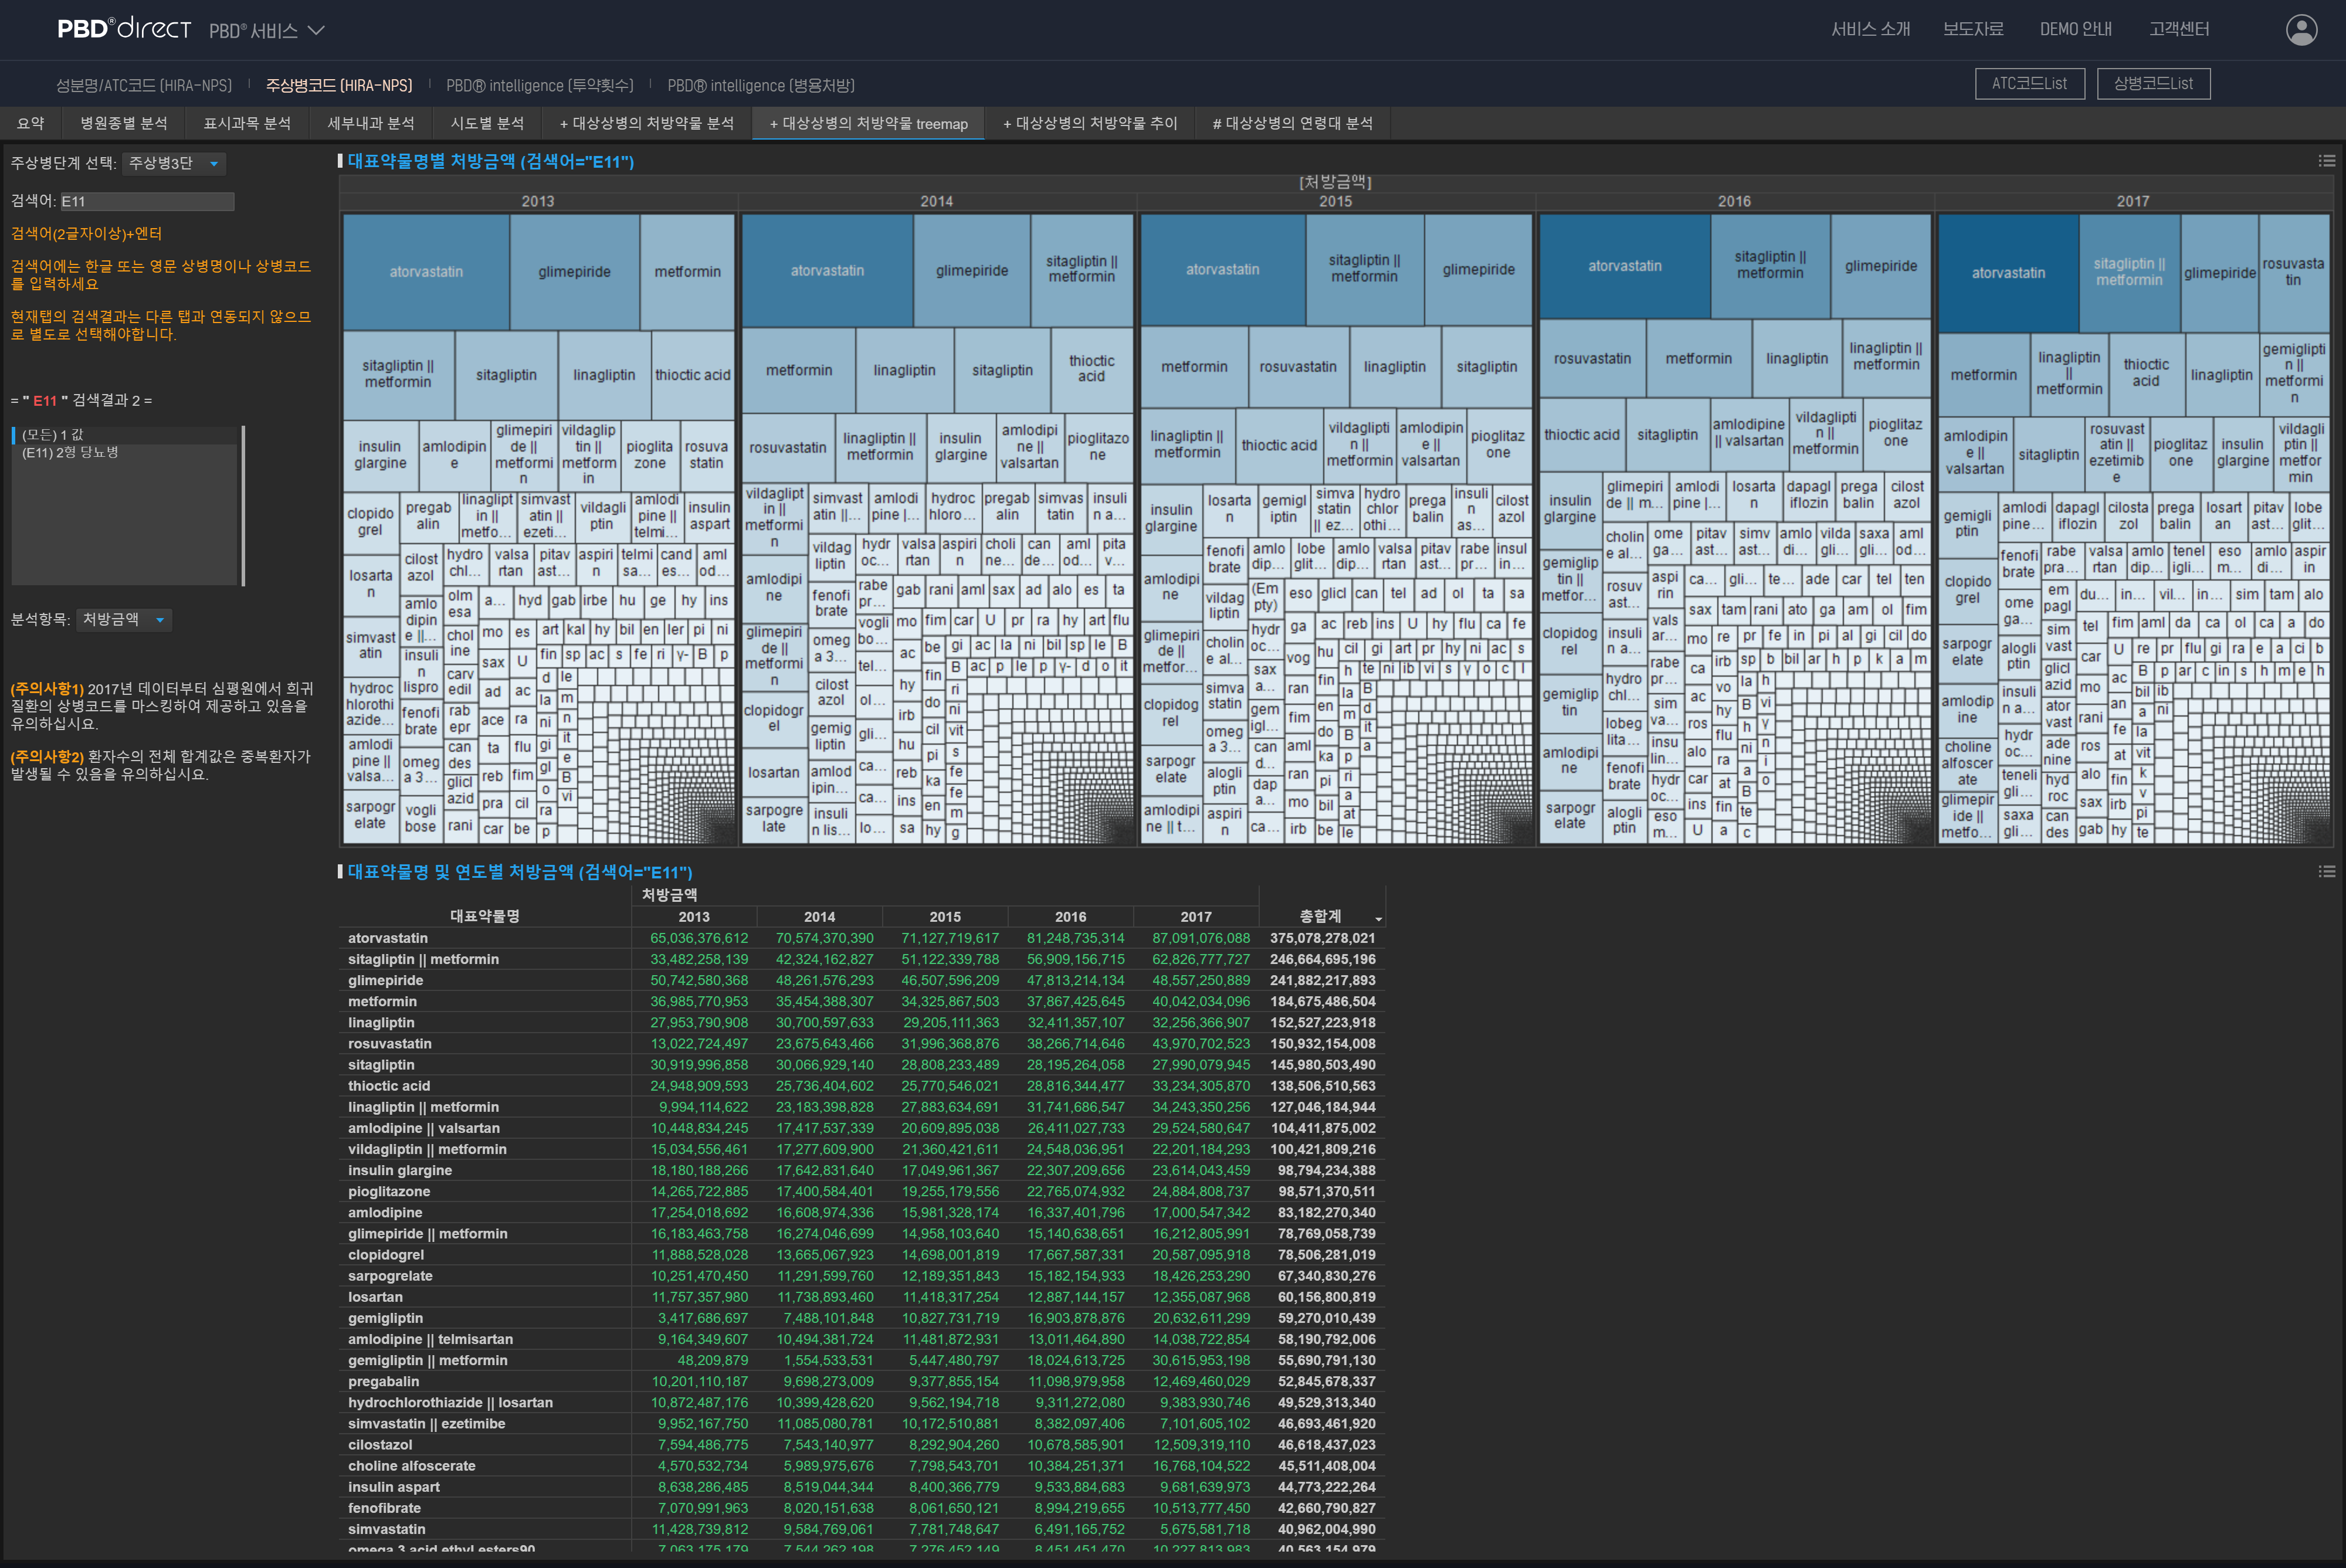
Task: Open the 주상병3단 level dropdown
Action: coord(174,163)
